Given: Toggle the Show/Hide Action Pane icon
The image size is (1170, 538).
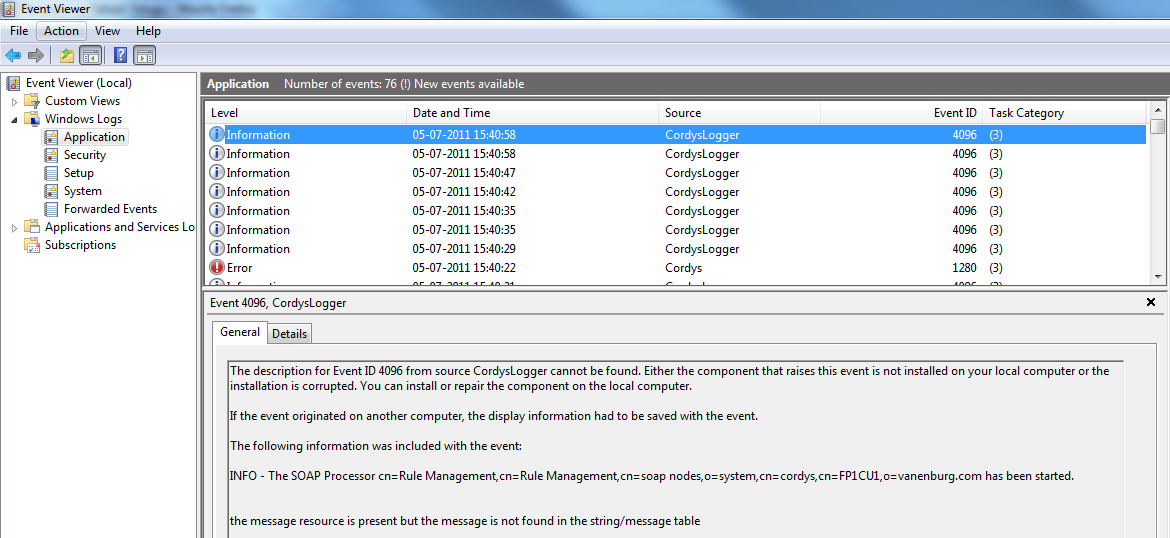Looking at the screenshot, I should pos(144,56).
